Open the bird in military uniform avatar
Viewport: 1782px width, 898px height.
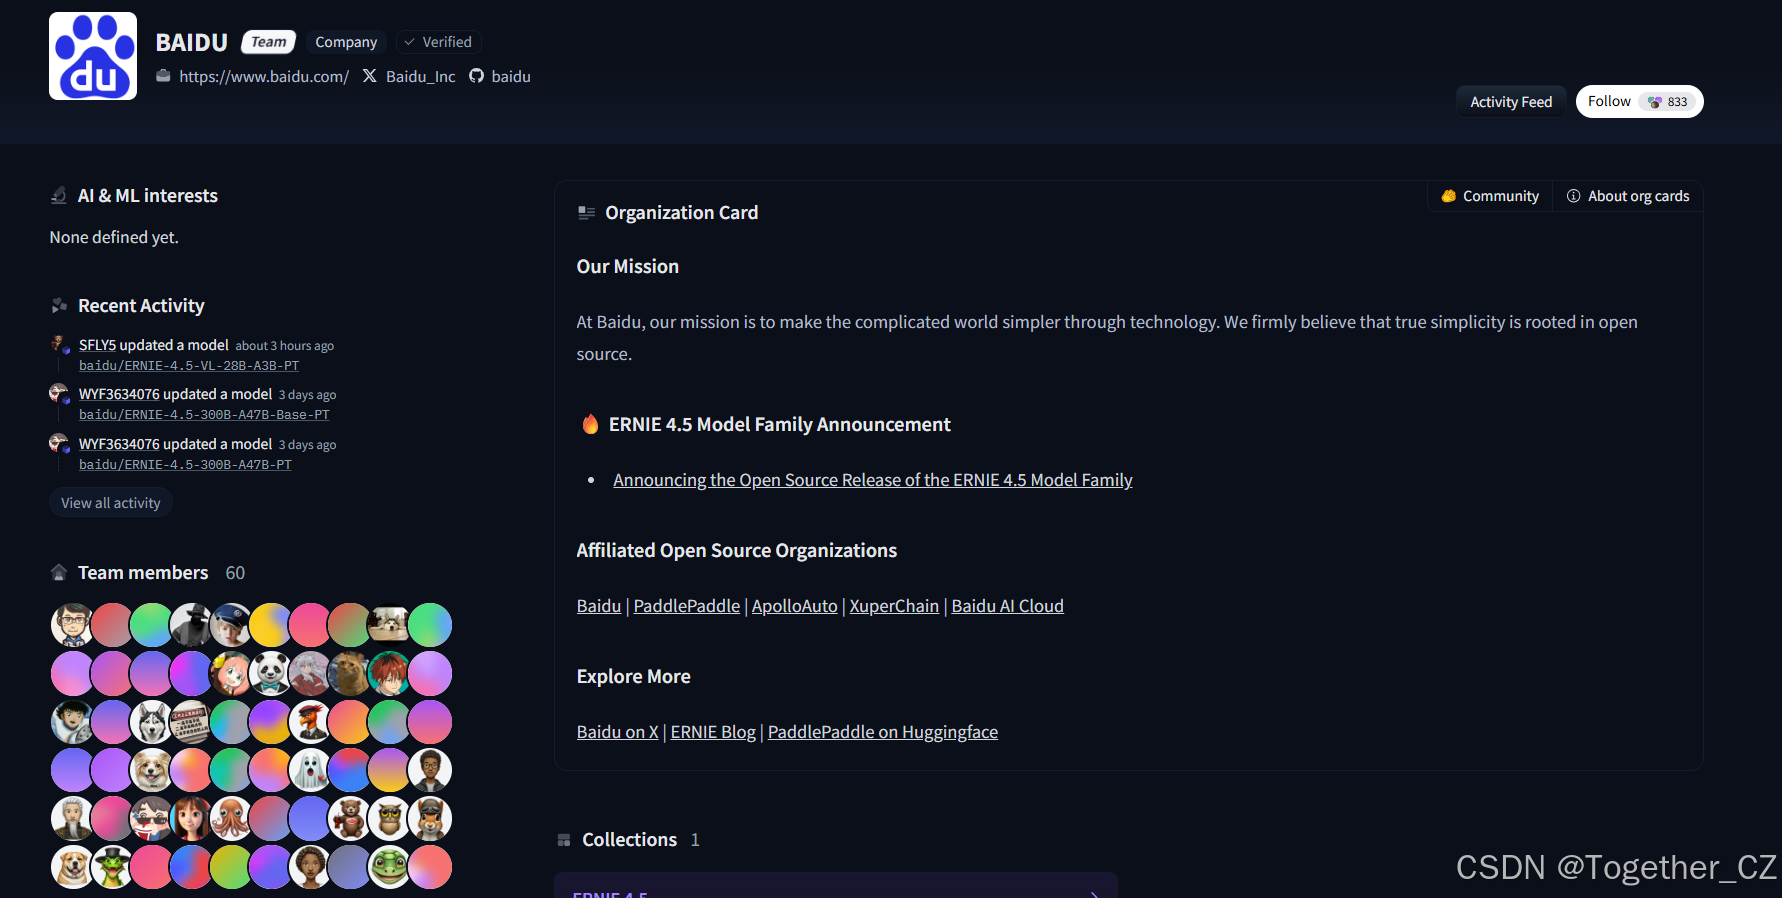[x=310, y=722]
